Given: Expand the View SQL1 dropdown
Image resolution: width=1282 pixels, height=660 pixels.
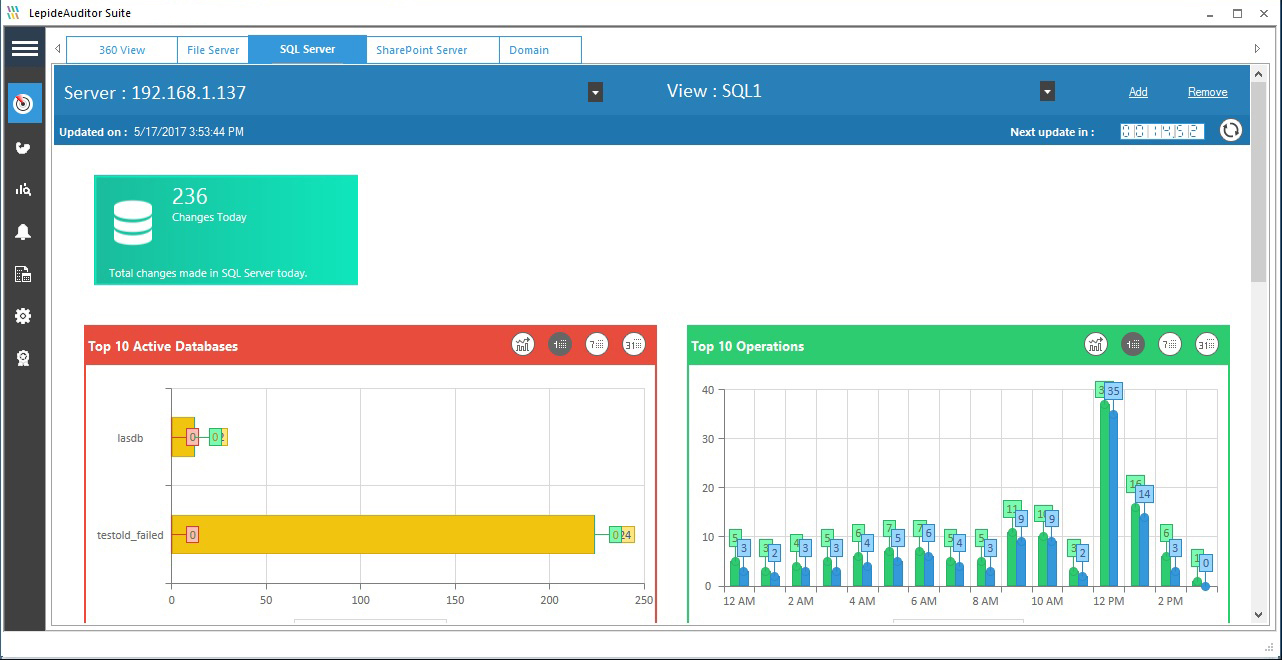Looking at the screenshot, I should pyautogui.click(x=1047, y=92).
